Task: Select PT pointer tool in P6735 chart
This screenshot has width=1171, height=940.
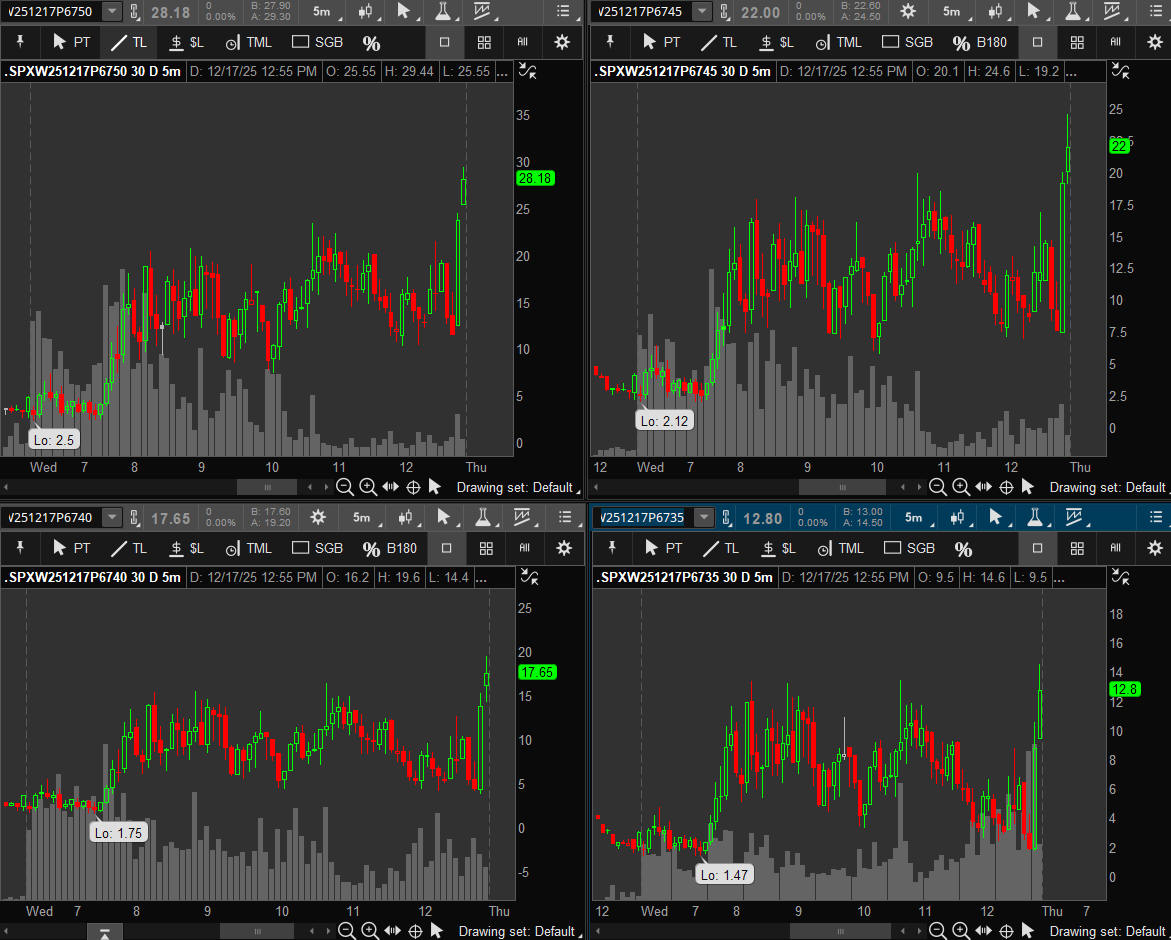Action: click(663, 548)
